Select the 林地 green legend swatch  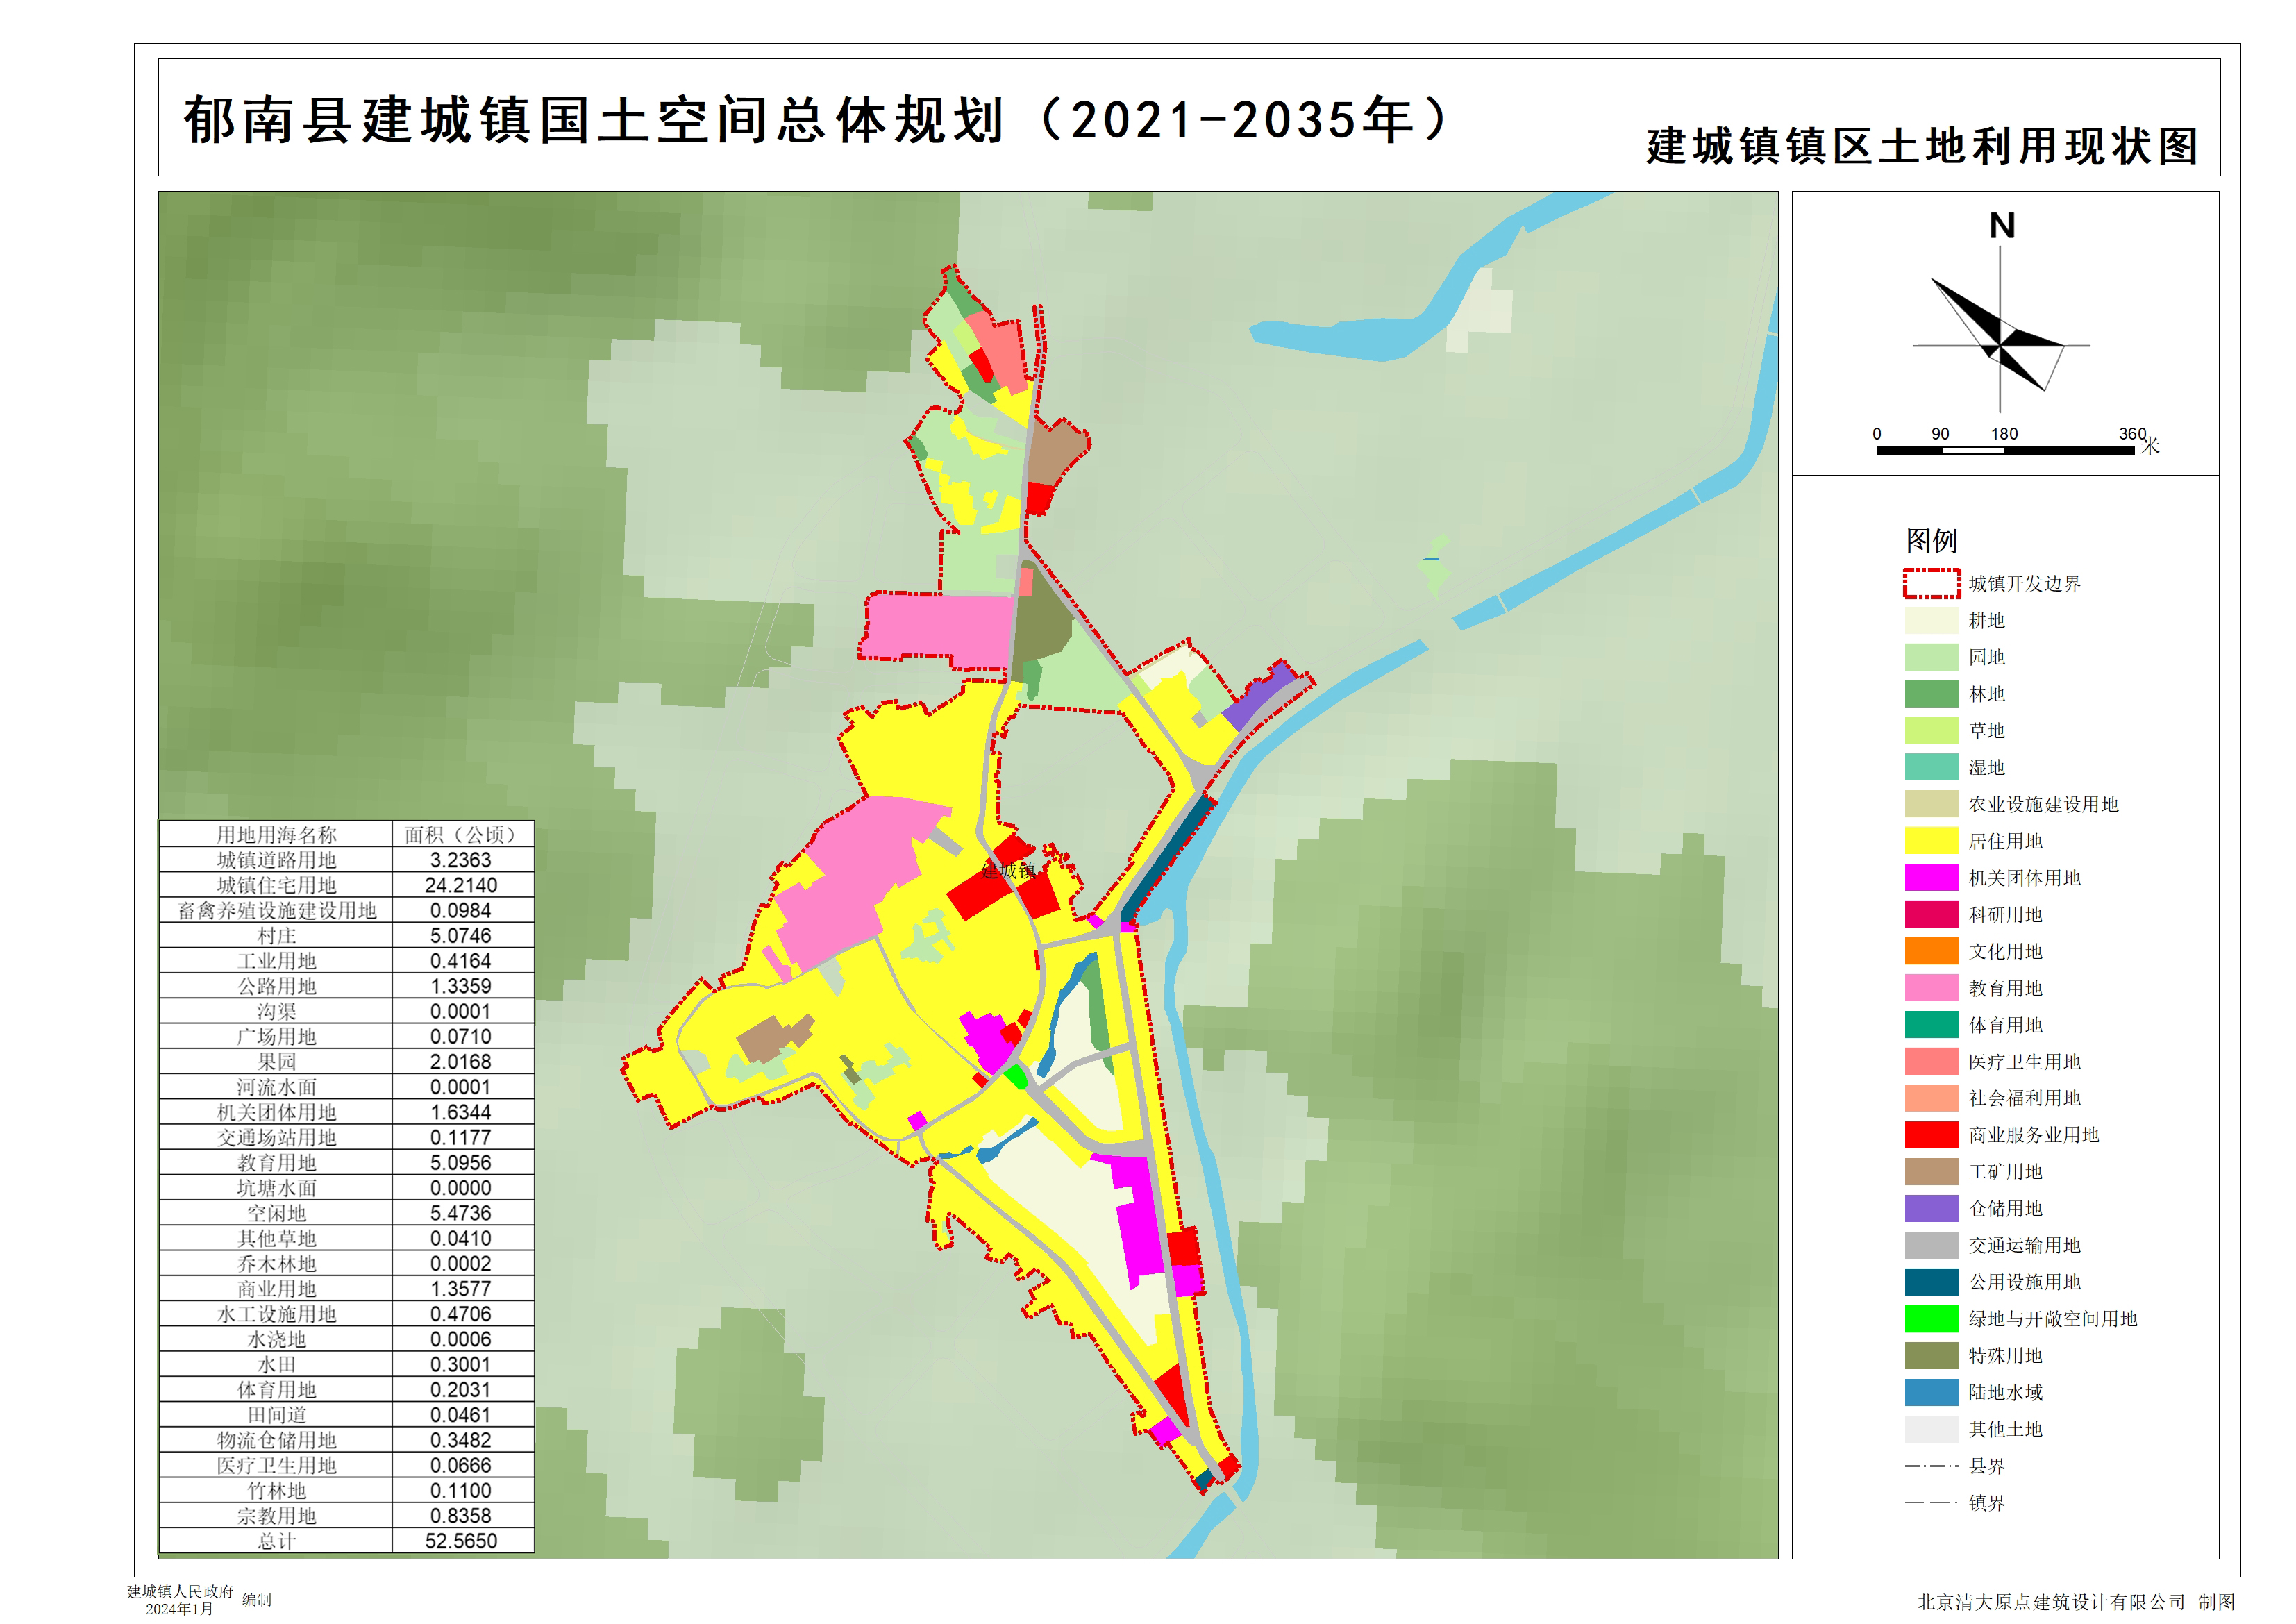pyautogui.click(x=1931, y=694)
